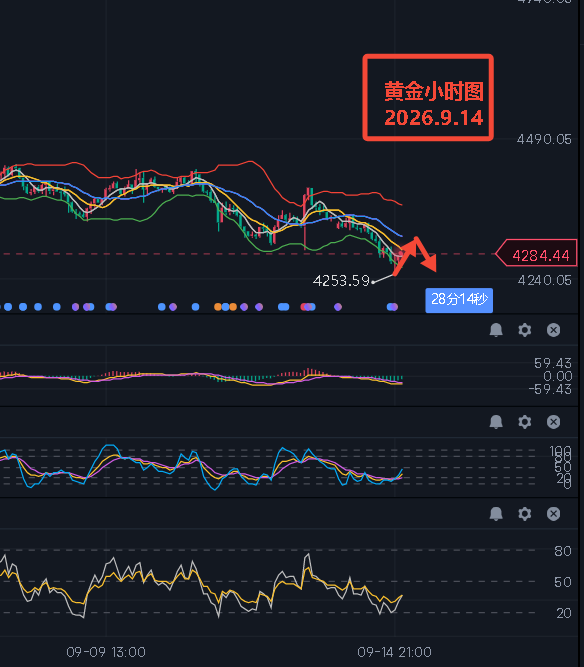Click the 09-09 13:00 time axis label

pyautogui.click(x=106, y=652)
